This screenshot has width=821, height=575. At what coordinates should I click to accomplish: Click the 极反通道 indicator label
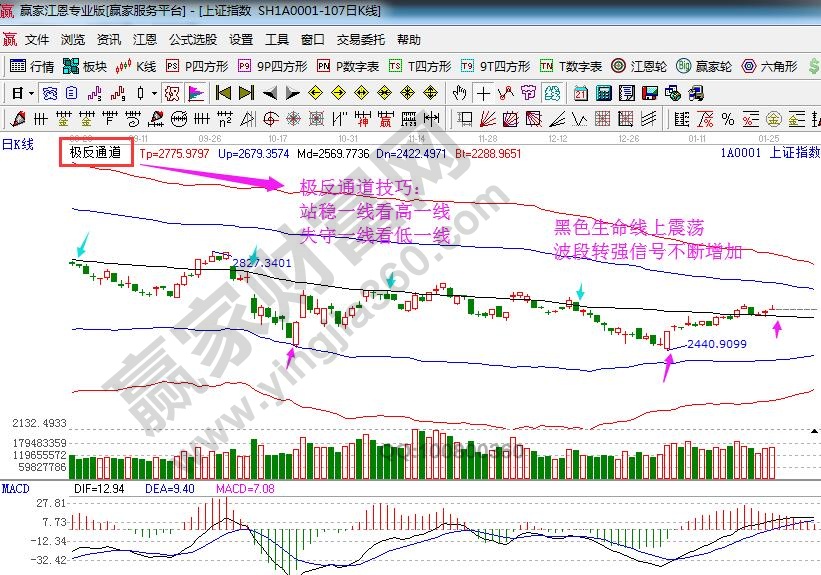click(x=95, y=153)
